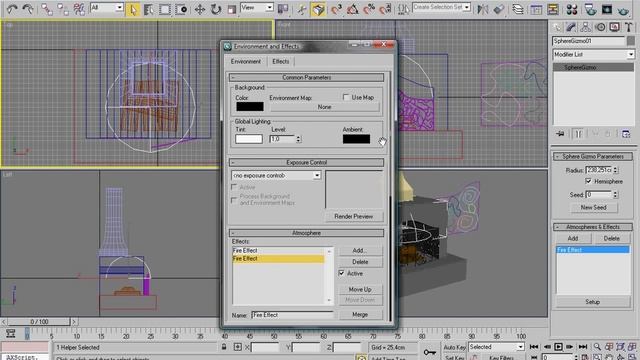Click the Merge button
Image resolution: width=640 pixels, height=360 pixels.
click(360, 314)
